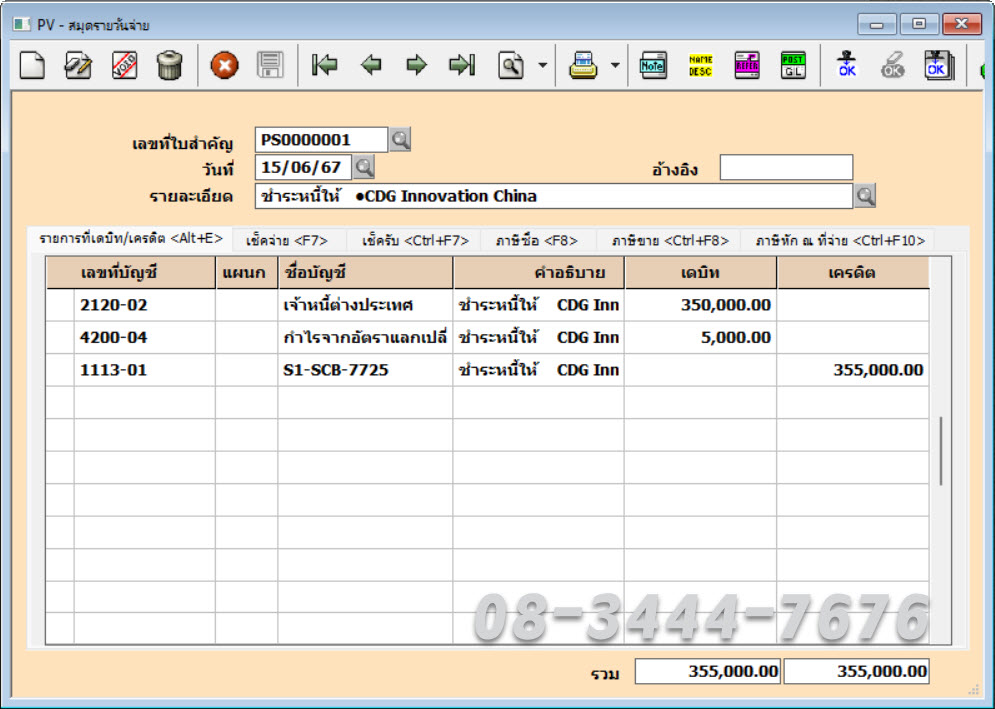Click the total debit field at bottom
The image size is (995, 709).
point(708,672)
